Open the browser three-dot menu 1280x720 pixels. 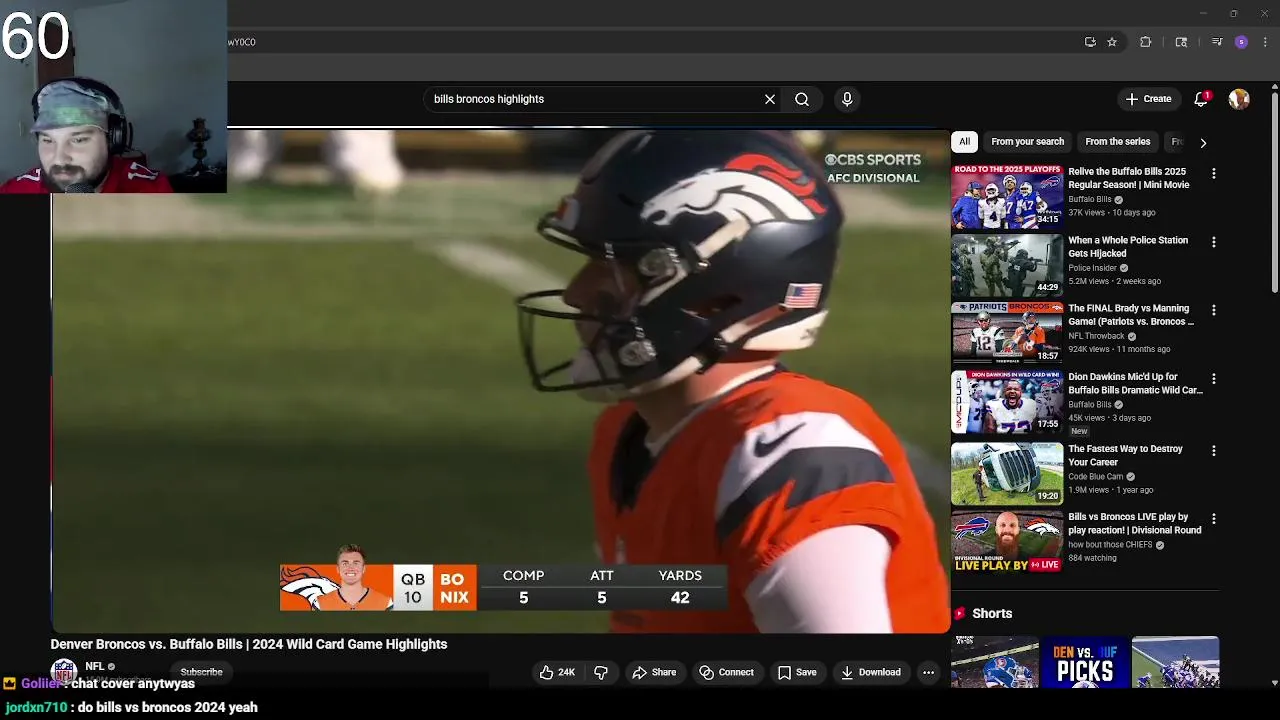1265,42
